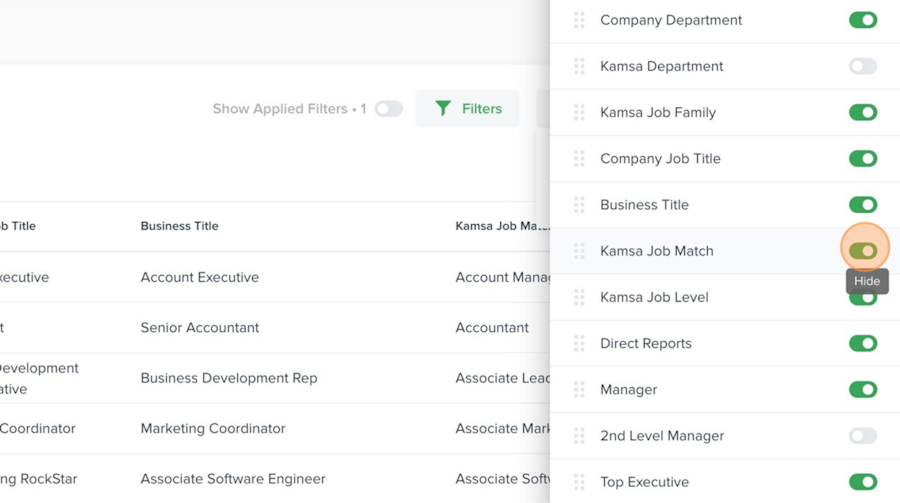Click the drag handle beside Business Title

click(579, 204)
